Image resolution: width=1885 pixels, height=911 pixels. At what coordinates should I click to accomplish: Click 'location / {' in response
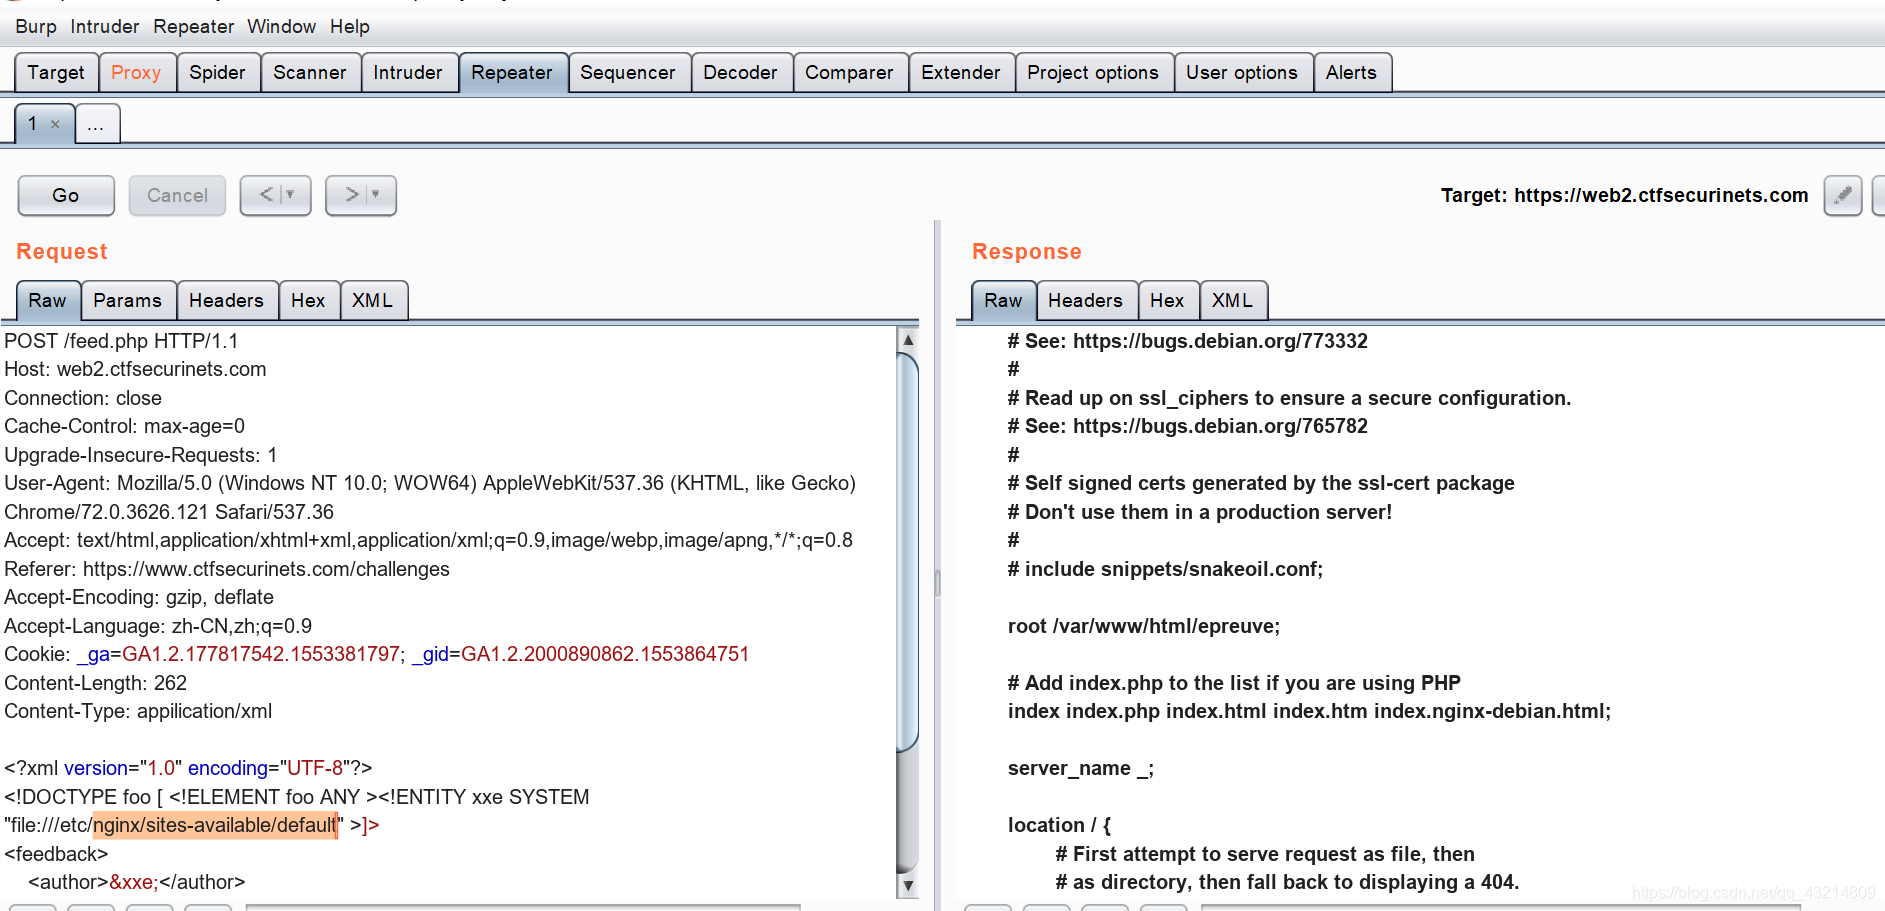(x=1059, y=825)
